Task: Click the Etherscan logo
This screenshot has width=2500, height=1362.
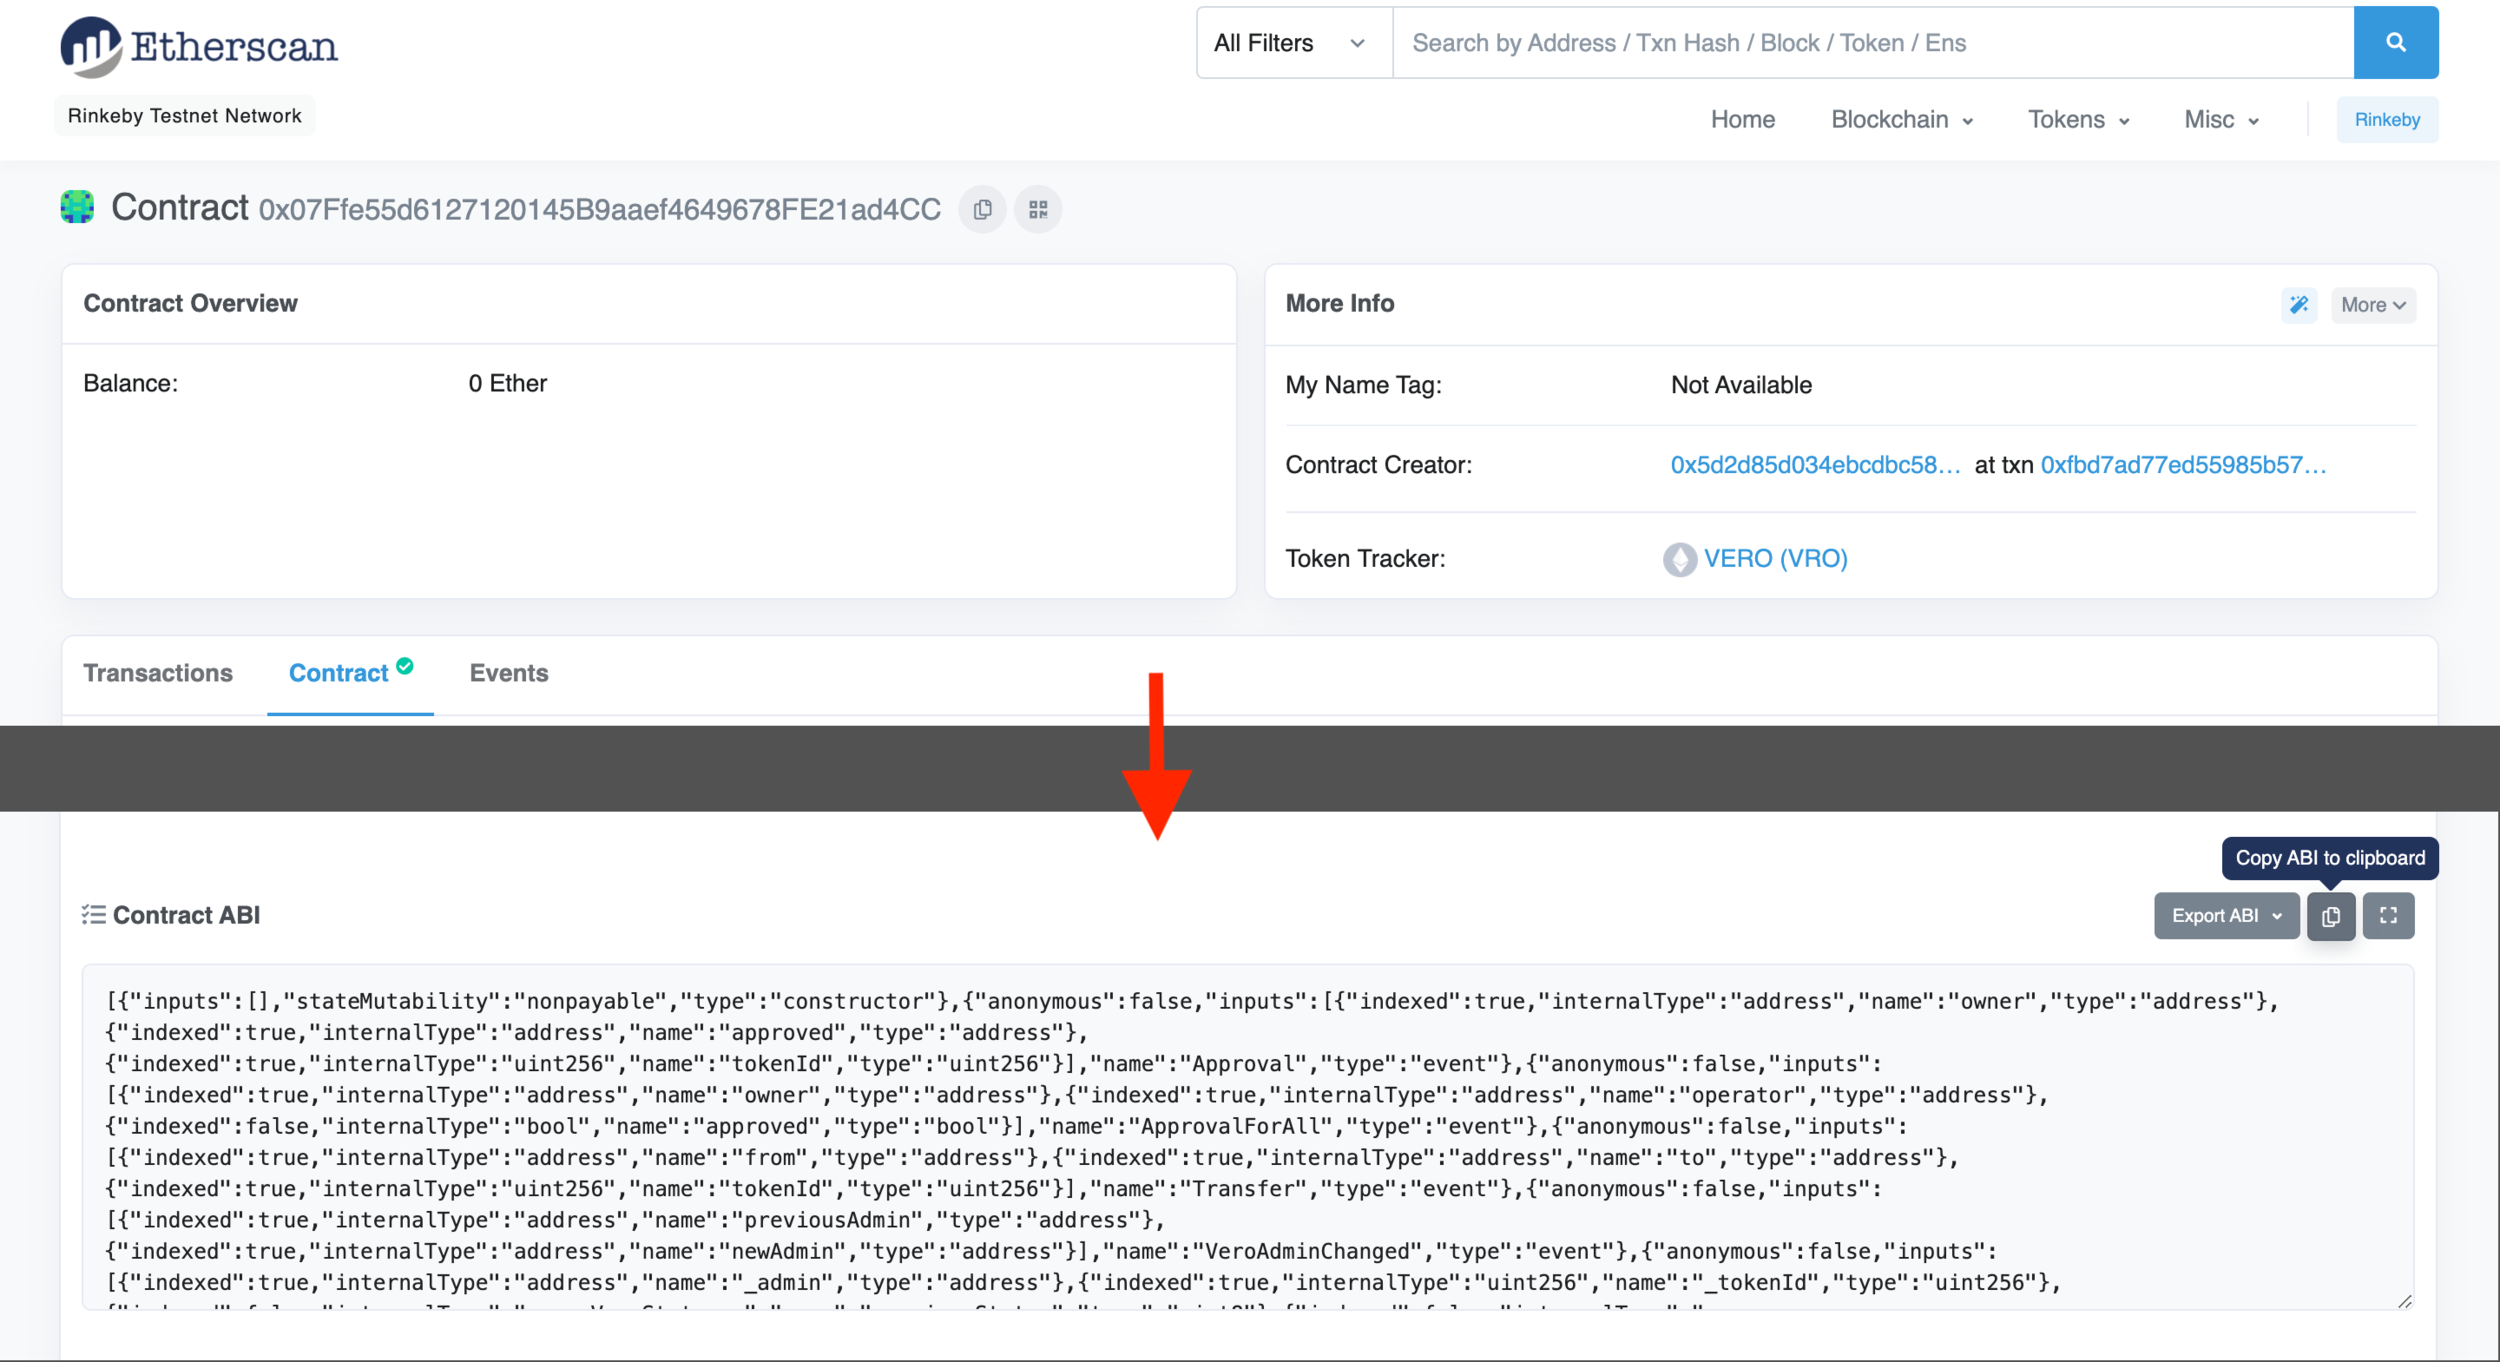Action: point(199,46)
